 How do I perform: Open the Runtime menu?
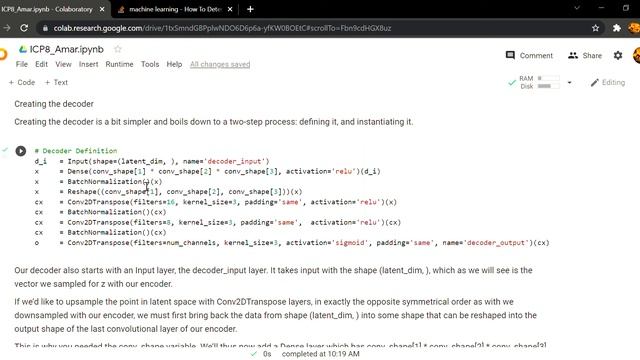click(119, 64)
